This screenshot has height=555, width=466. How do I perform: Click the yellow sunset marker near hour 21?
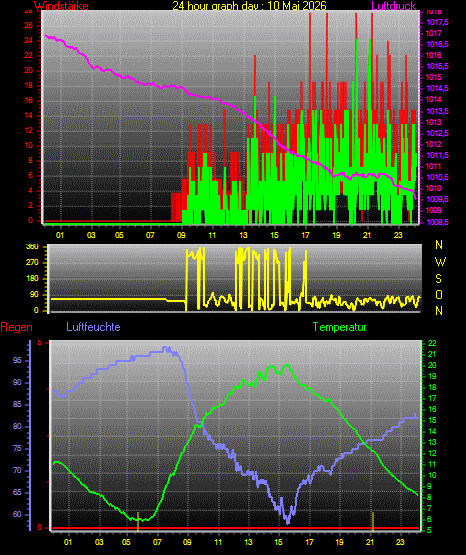[373, 521]
